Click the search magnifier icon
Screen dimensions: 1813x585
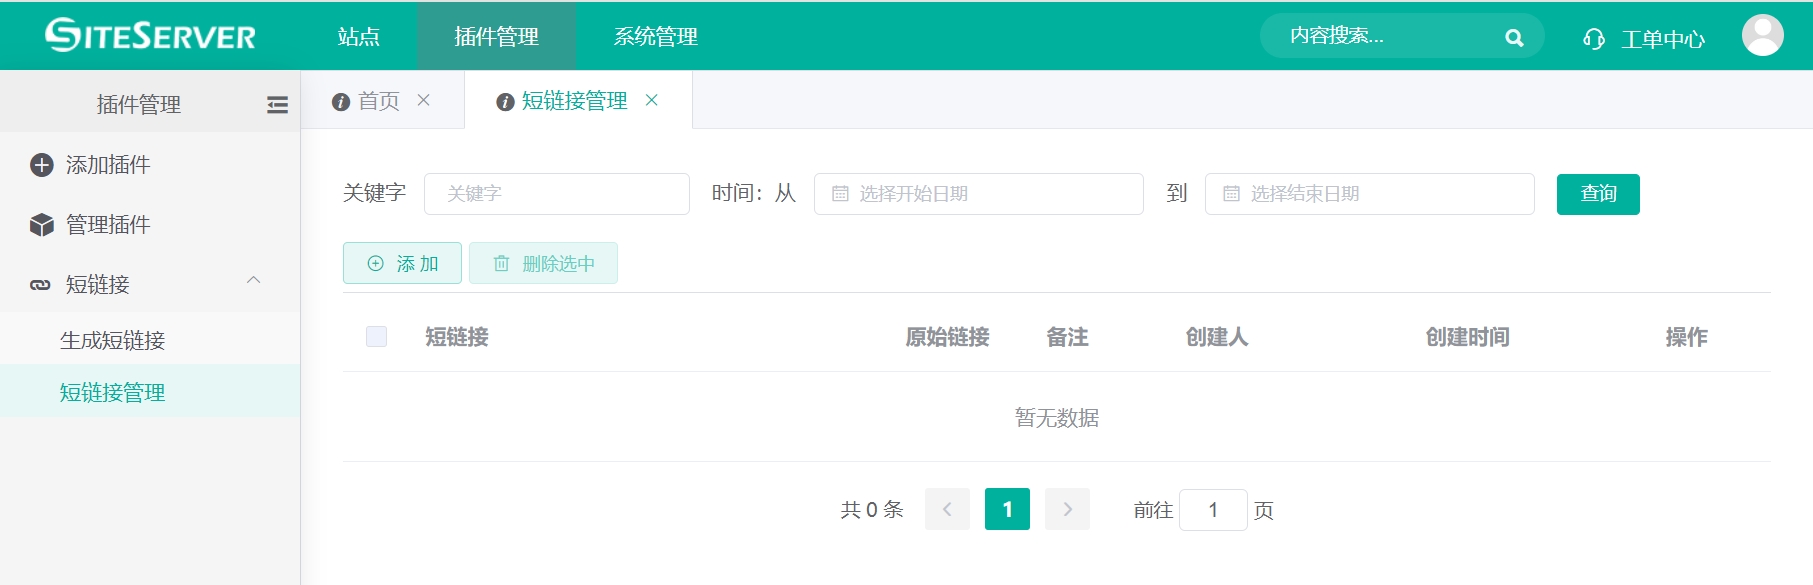tap(1514, 38)
